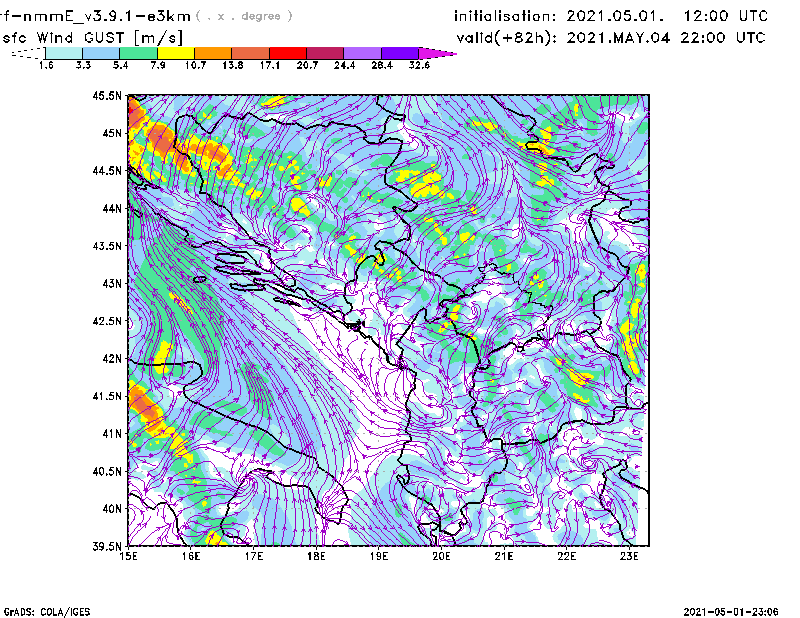The height and width of the screenshot is (618, 800).
Task: Click legend value 13.8
Action: coord(233,65)
